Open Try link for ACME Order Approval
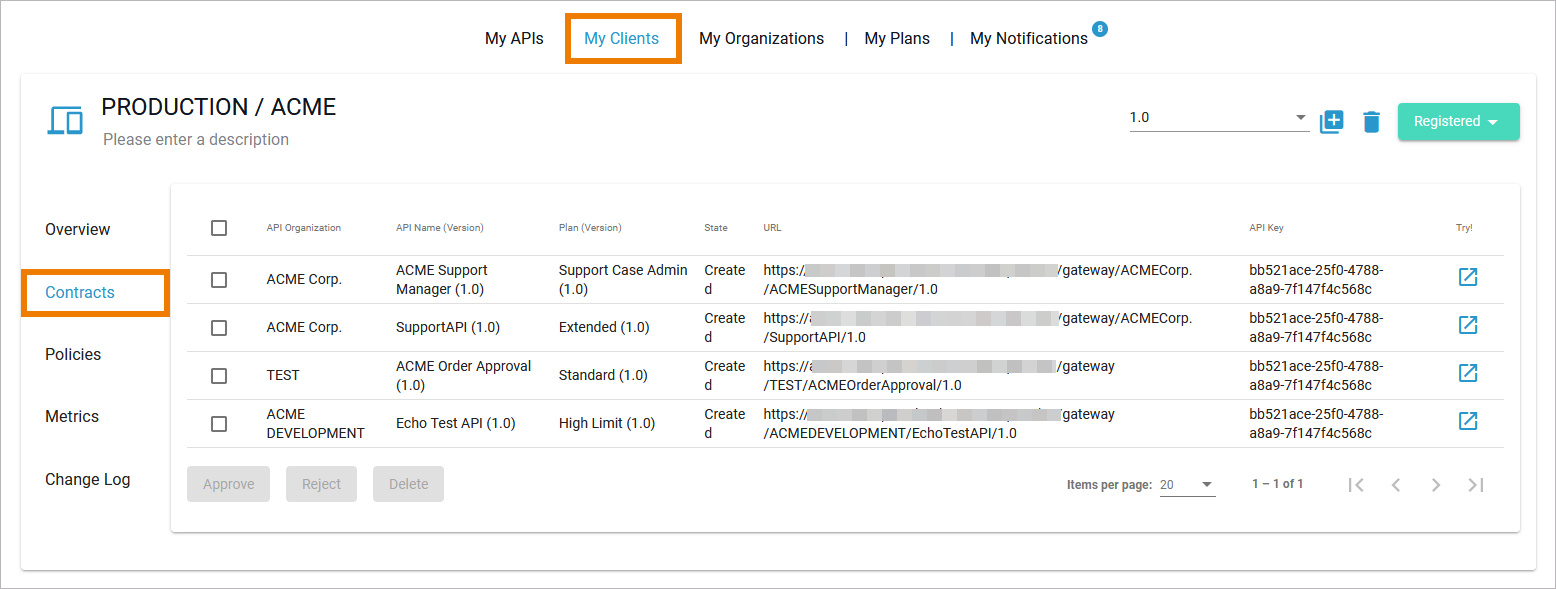1556x589 pixels. click(x=1467, y=373)
